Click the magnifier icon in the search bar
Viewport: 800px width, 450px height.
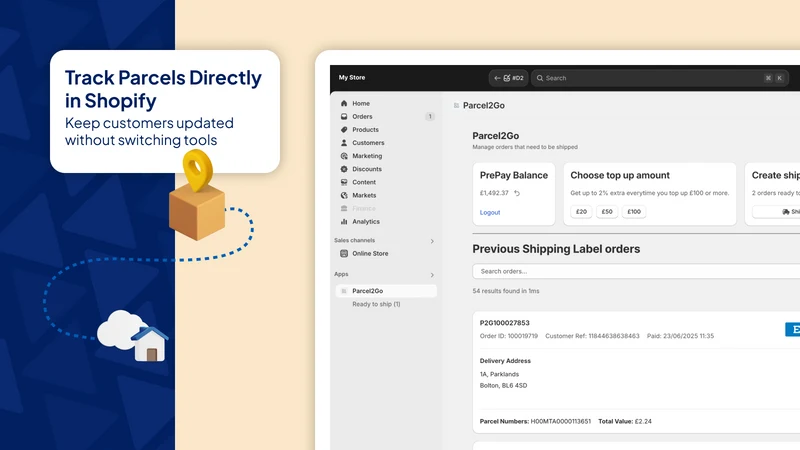(x=540, y=78)
